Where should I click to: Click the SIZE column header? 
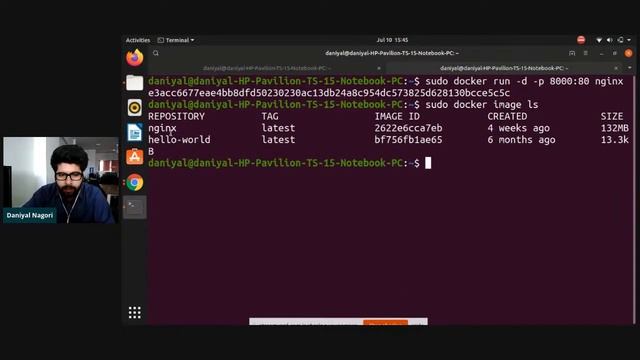[x=612, y=116]
